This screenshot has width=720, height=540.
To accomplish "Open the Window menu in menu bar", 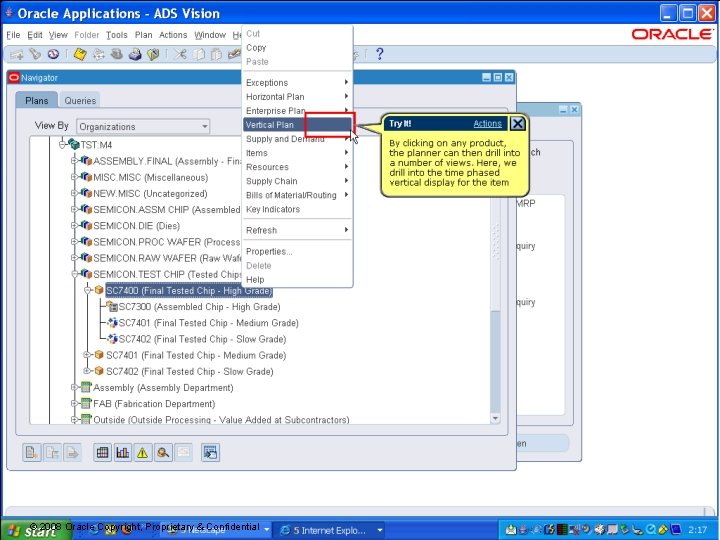I will point(210,35).
